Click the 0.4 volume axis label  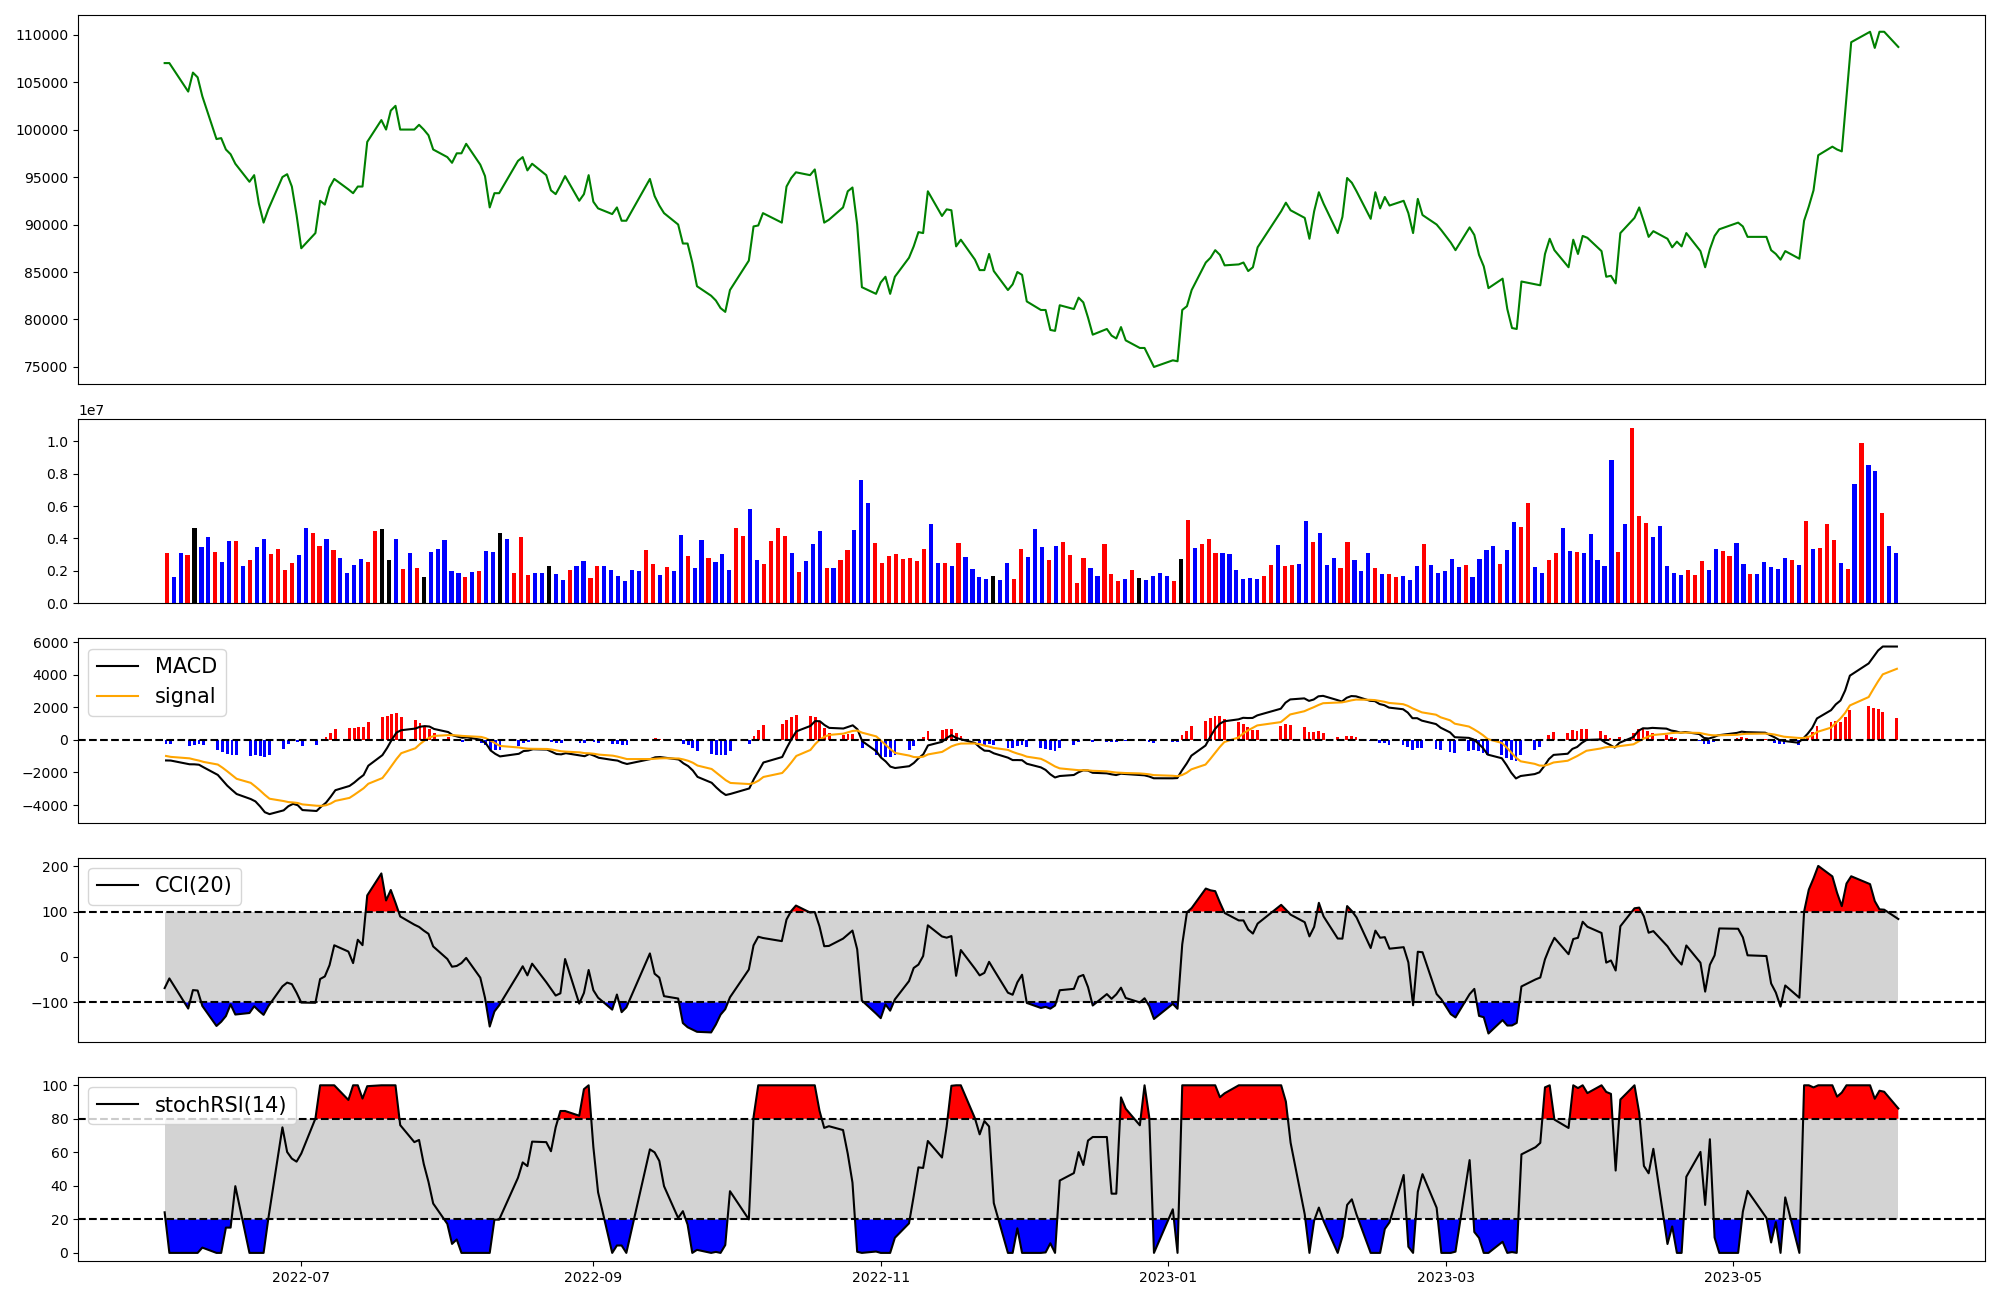point(58,539)
